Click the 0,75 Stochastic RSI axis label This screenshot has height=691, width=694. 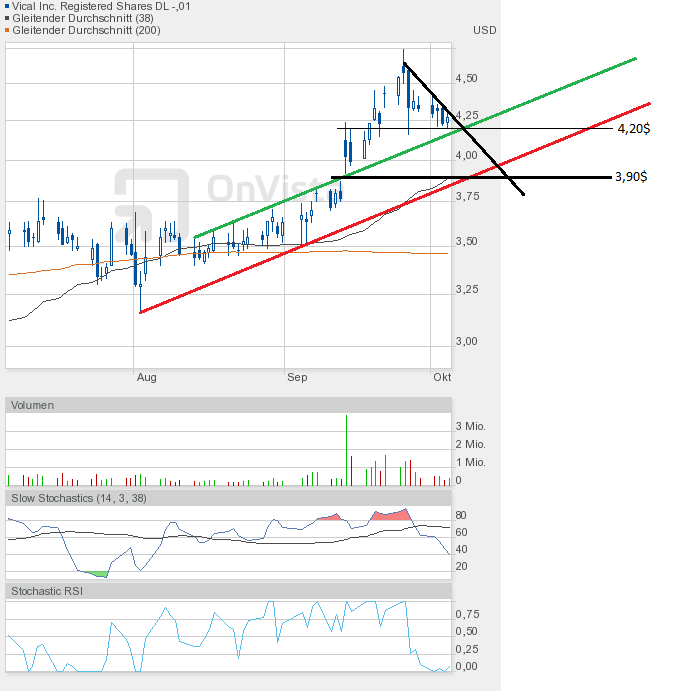point(467,614)
